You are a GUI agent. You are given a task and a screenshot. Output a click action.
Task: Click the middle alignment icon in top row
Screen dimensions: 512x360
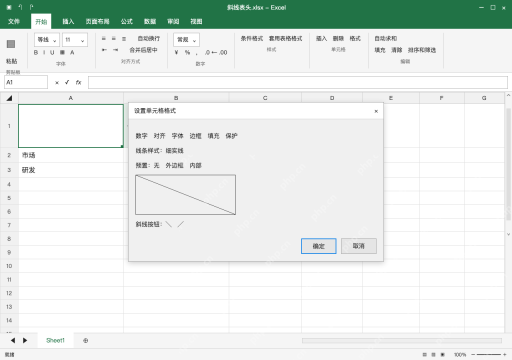114,39
